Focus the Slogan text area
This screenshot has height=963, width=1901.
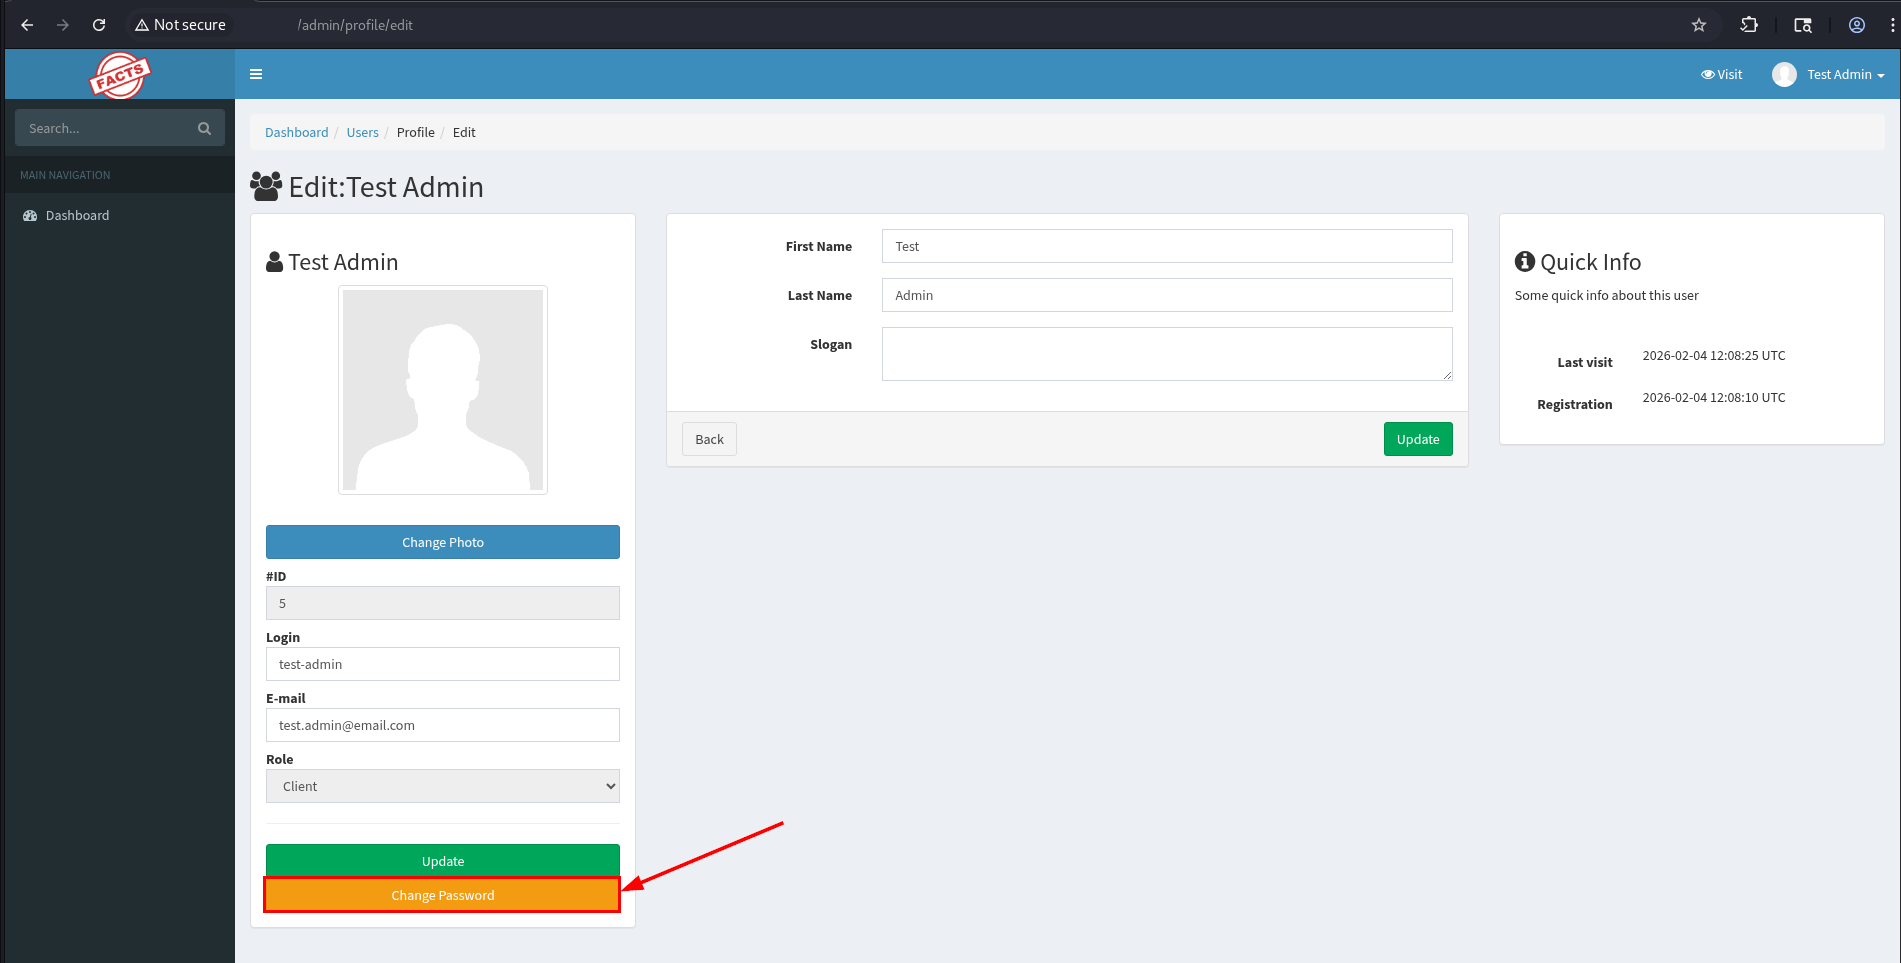pos(1166,354)
